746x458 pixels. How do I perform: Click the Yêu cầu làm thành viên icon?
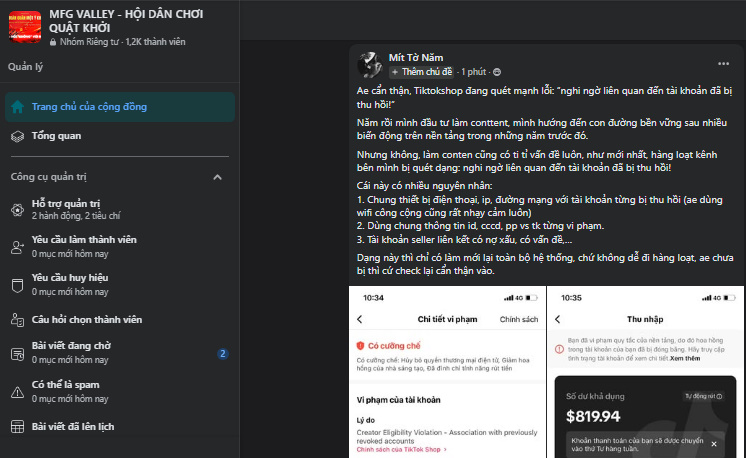[x=17, y=246]
